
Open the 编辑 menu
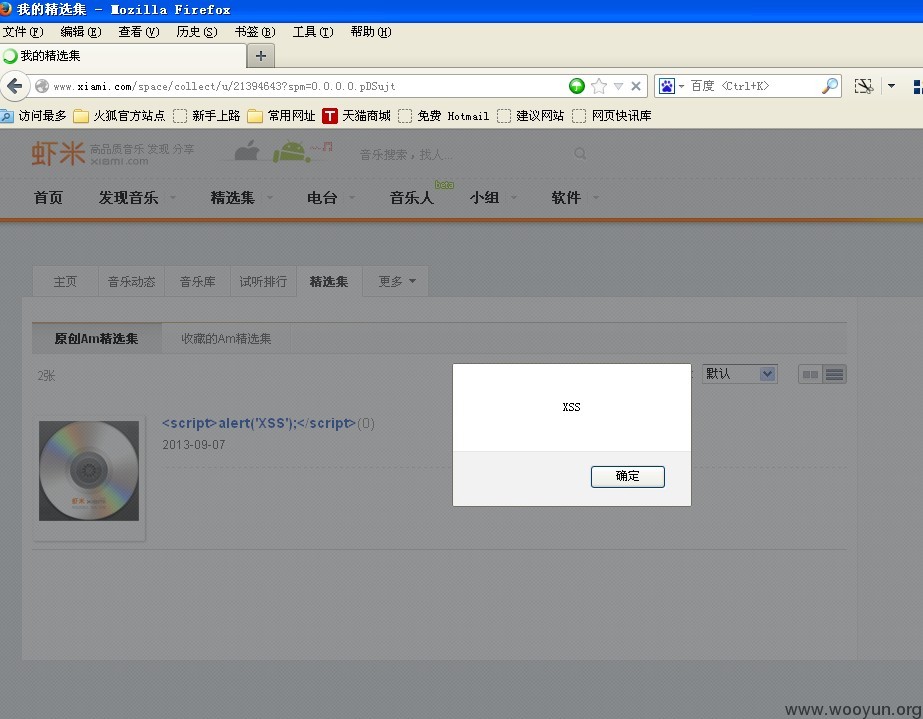click(81, 32)
